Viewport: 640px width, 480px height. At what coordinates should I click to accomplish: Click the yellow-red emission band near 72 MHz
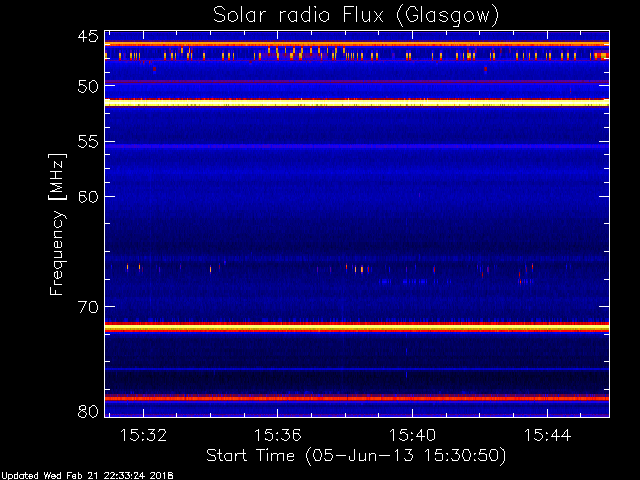click(357, 327)
